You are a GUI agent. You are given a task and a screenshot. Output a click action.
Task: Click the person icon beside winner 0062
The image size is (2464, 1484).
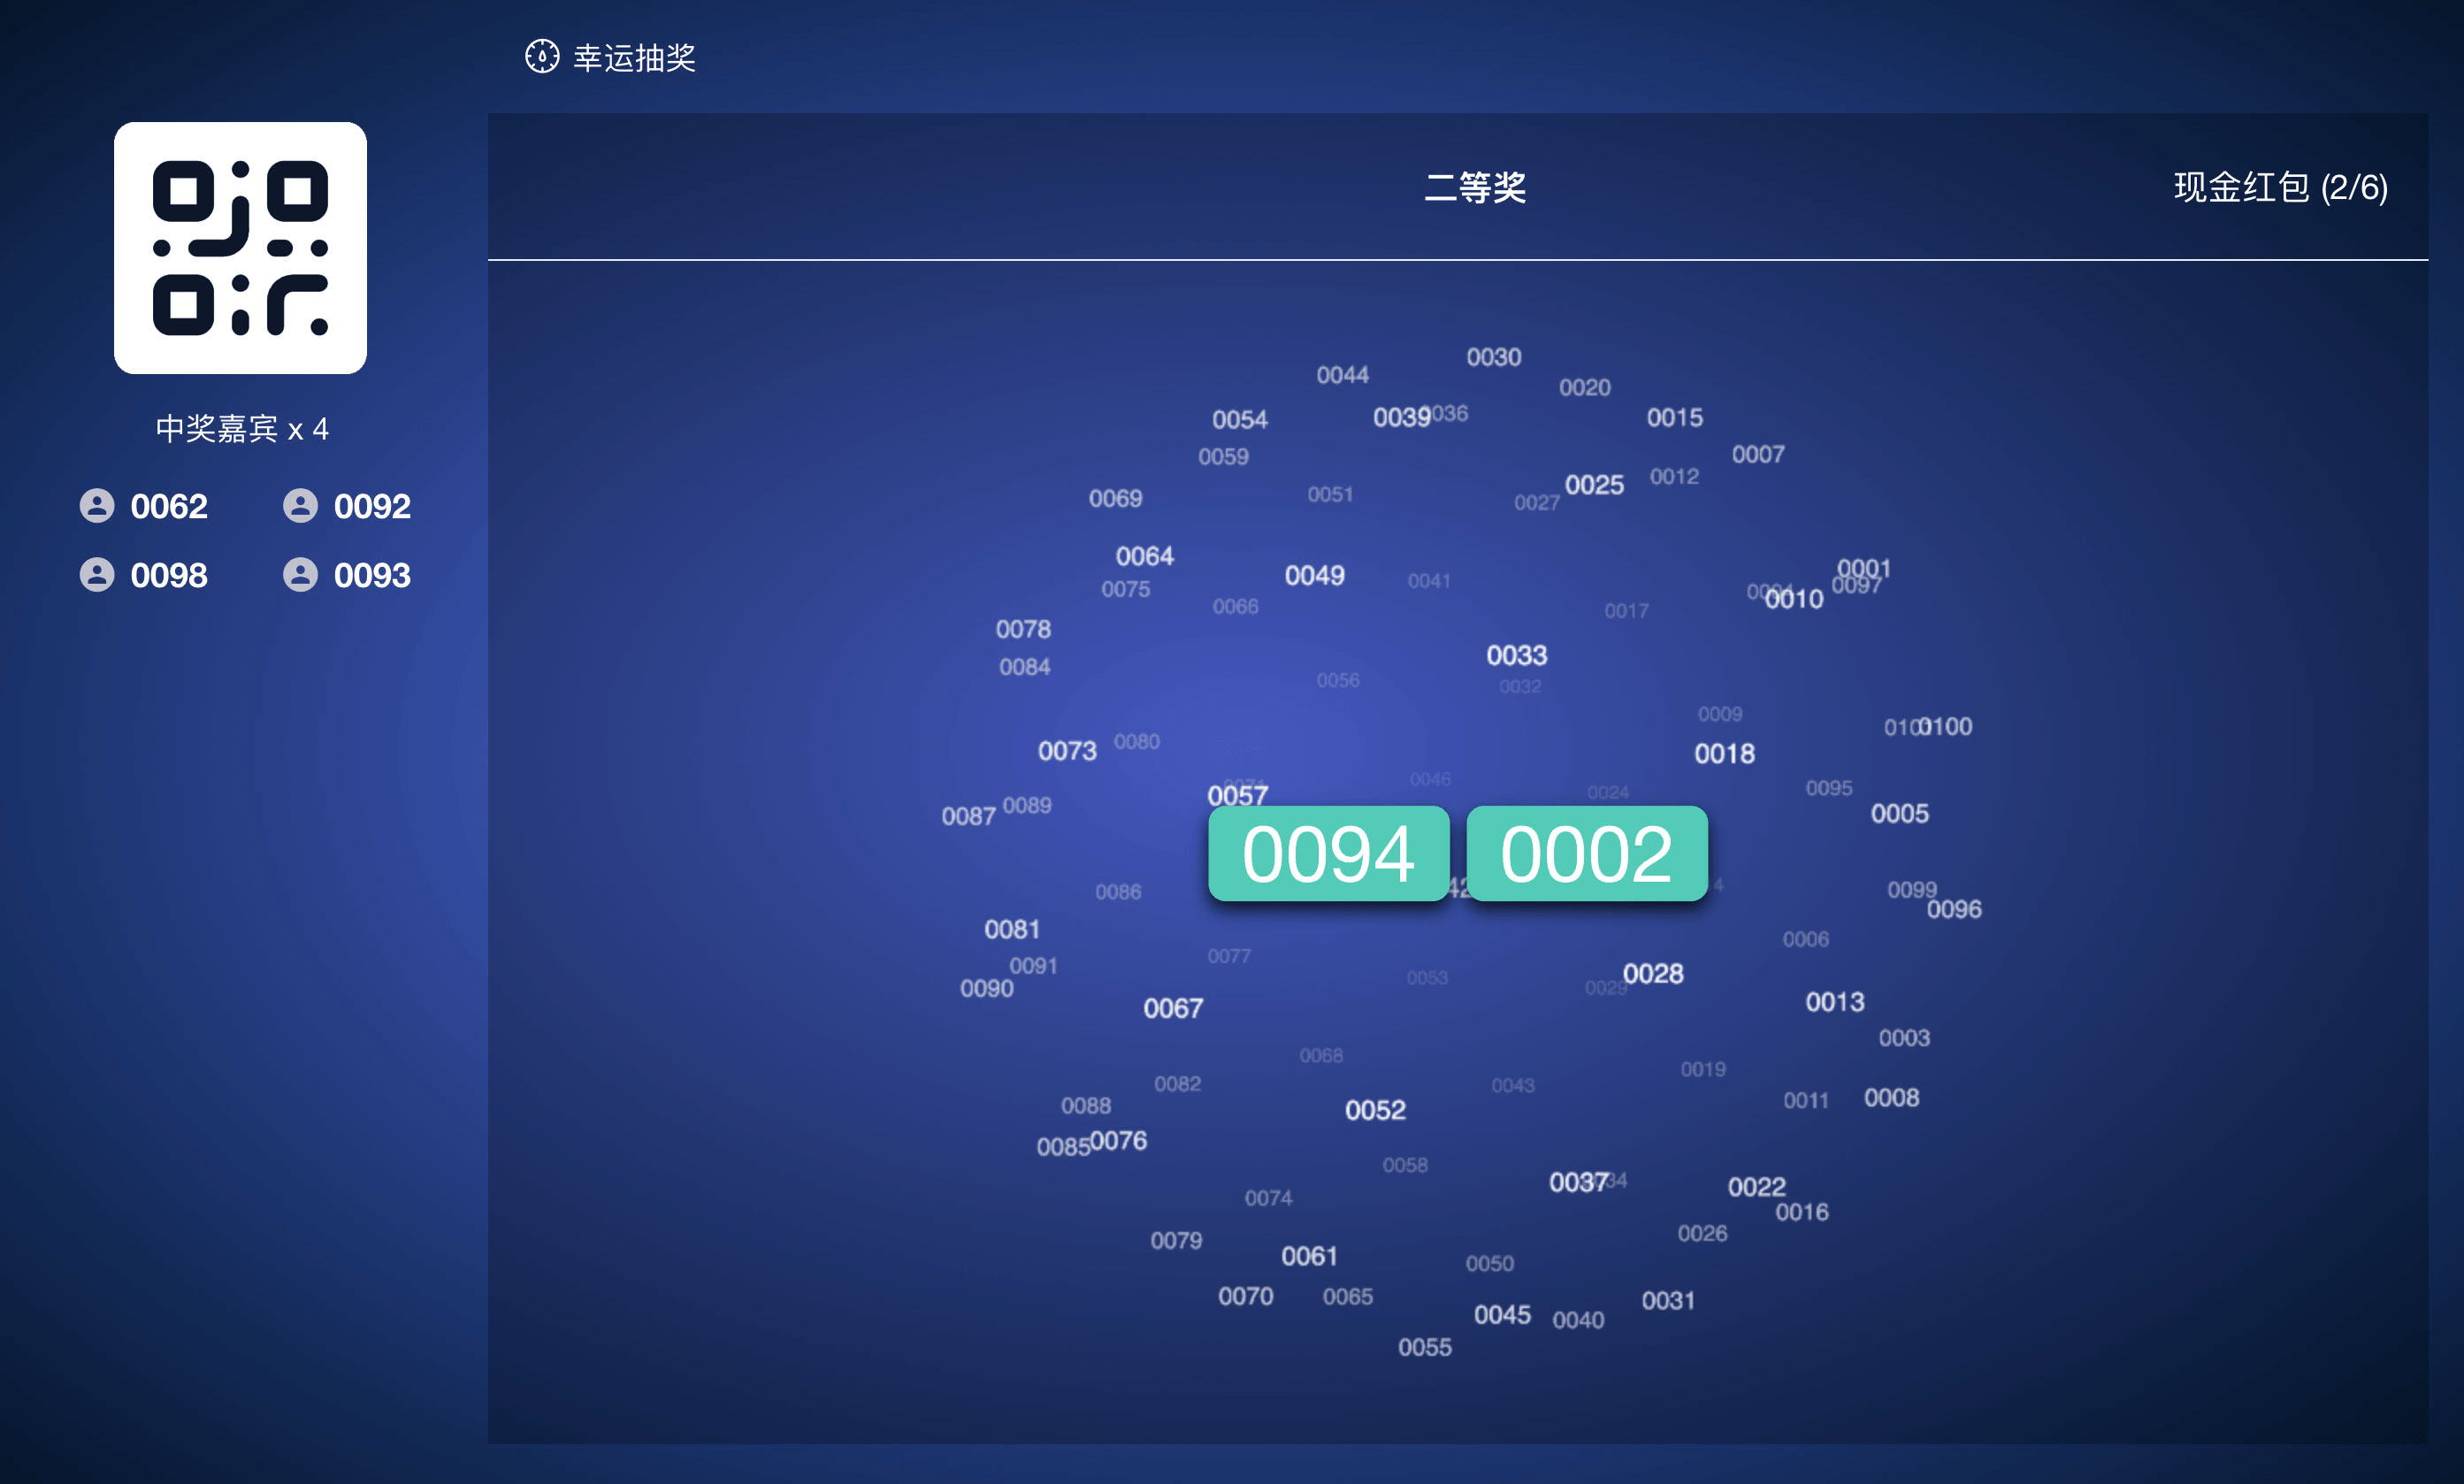[x=96, y=506]
